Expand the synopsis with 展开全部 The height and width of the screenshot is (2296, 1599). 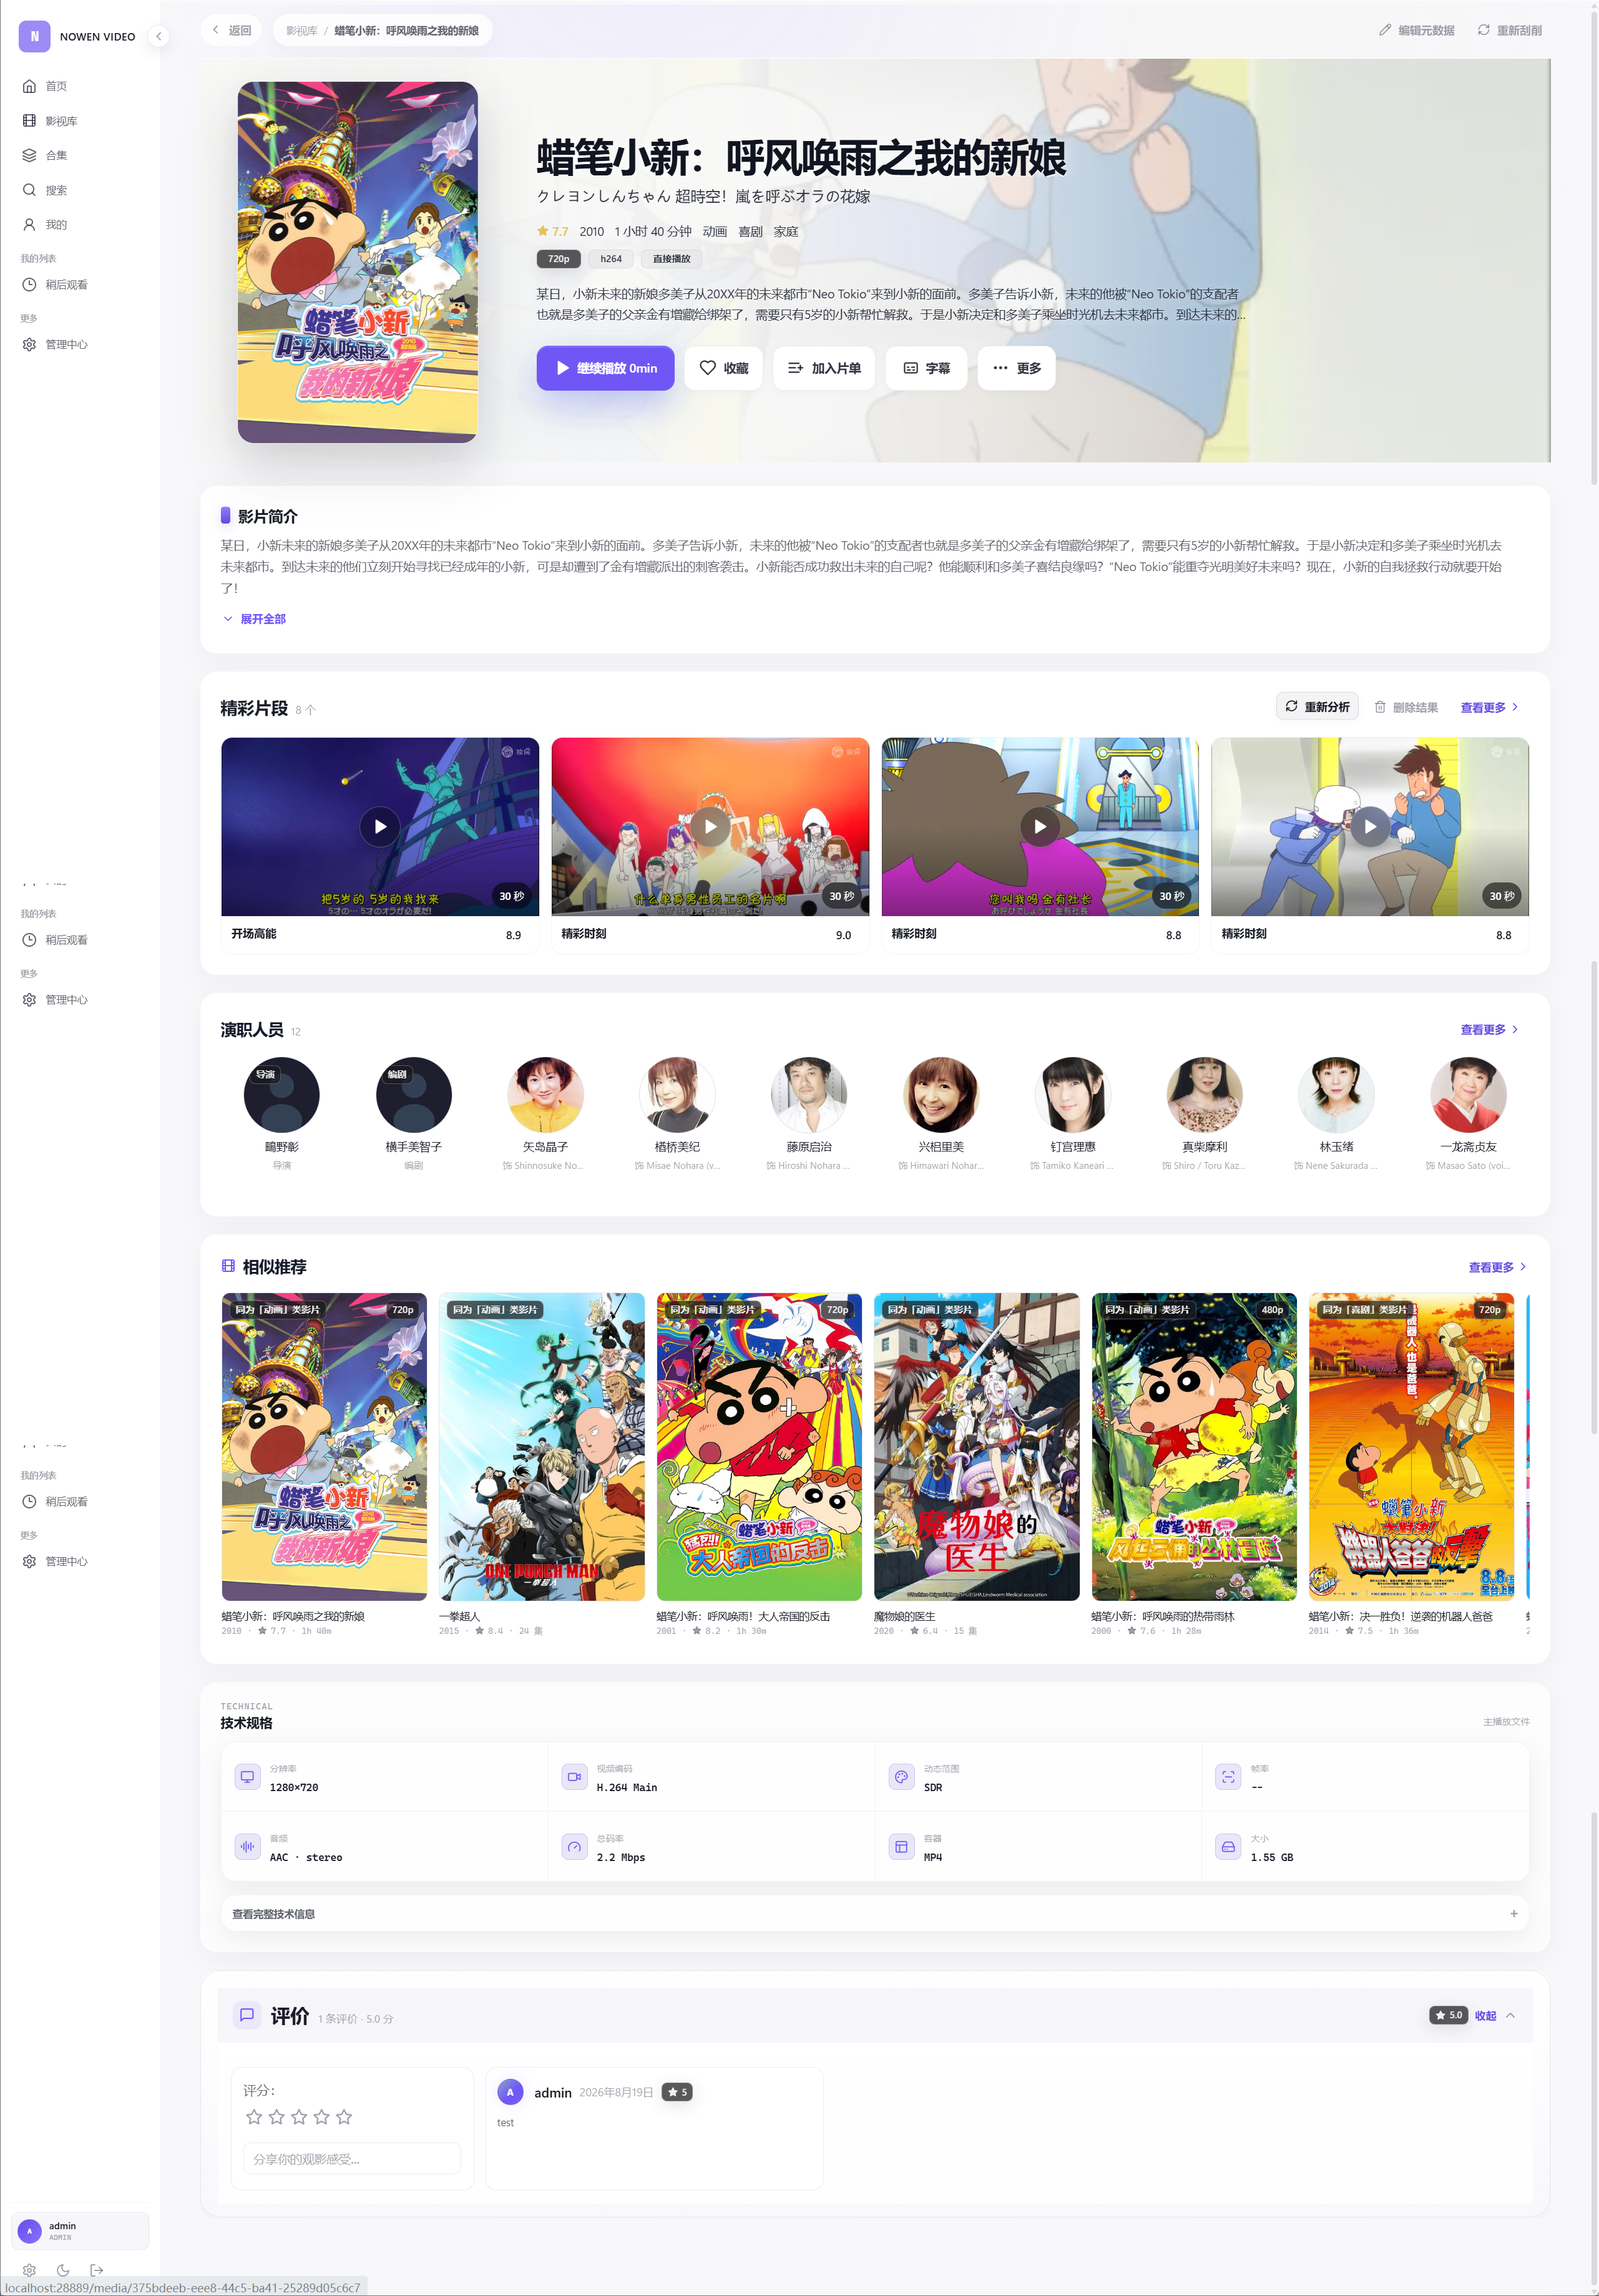[x=254, y=619]
